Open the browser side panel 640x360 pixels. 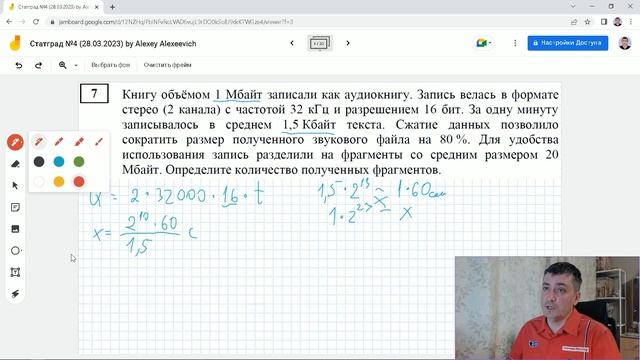tap(604, 22)
